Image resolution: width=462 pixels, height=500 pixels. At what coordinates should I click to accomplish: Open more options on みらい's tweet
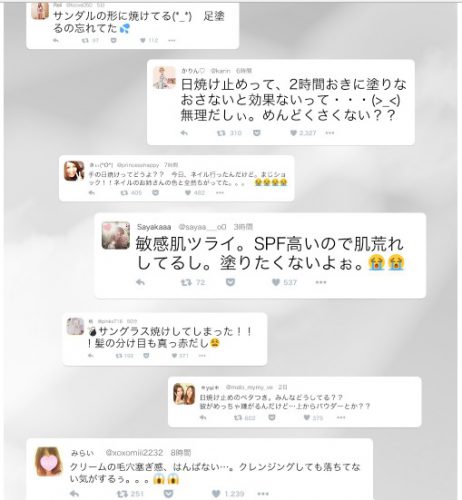(263, 494)
